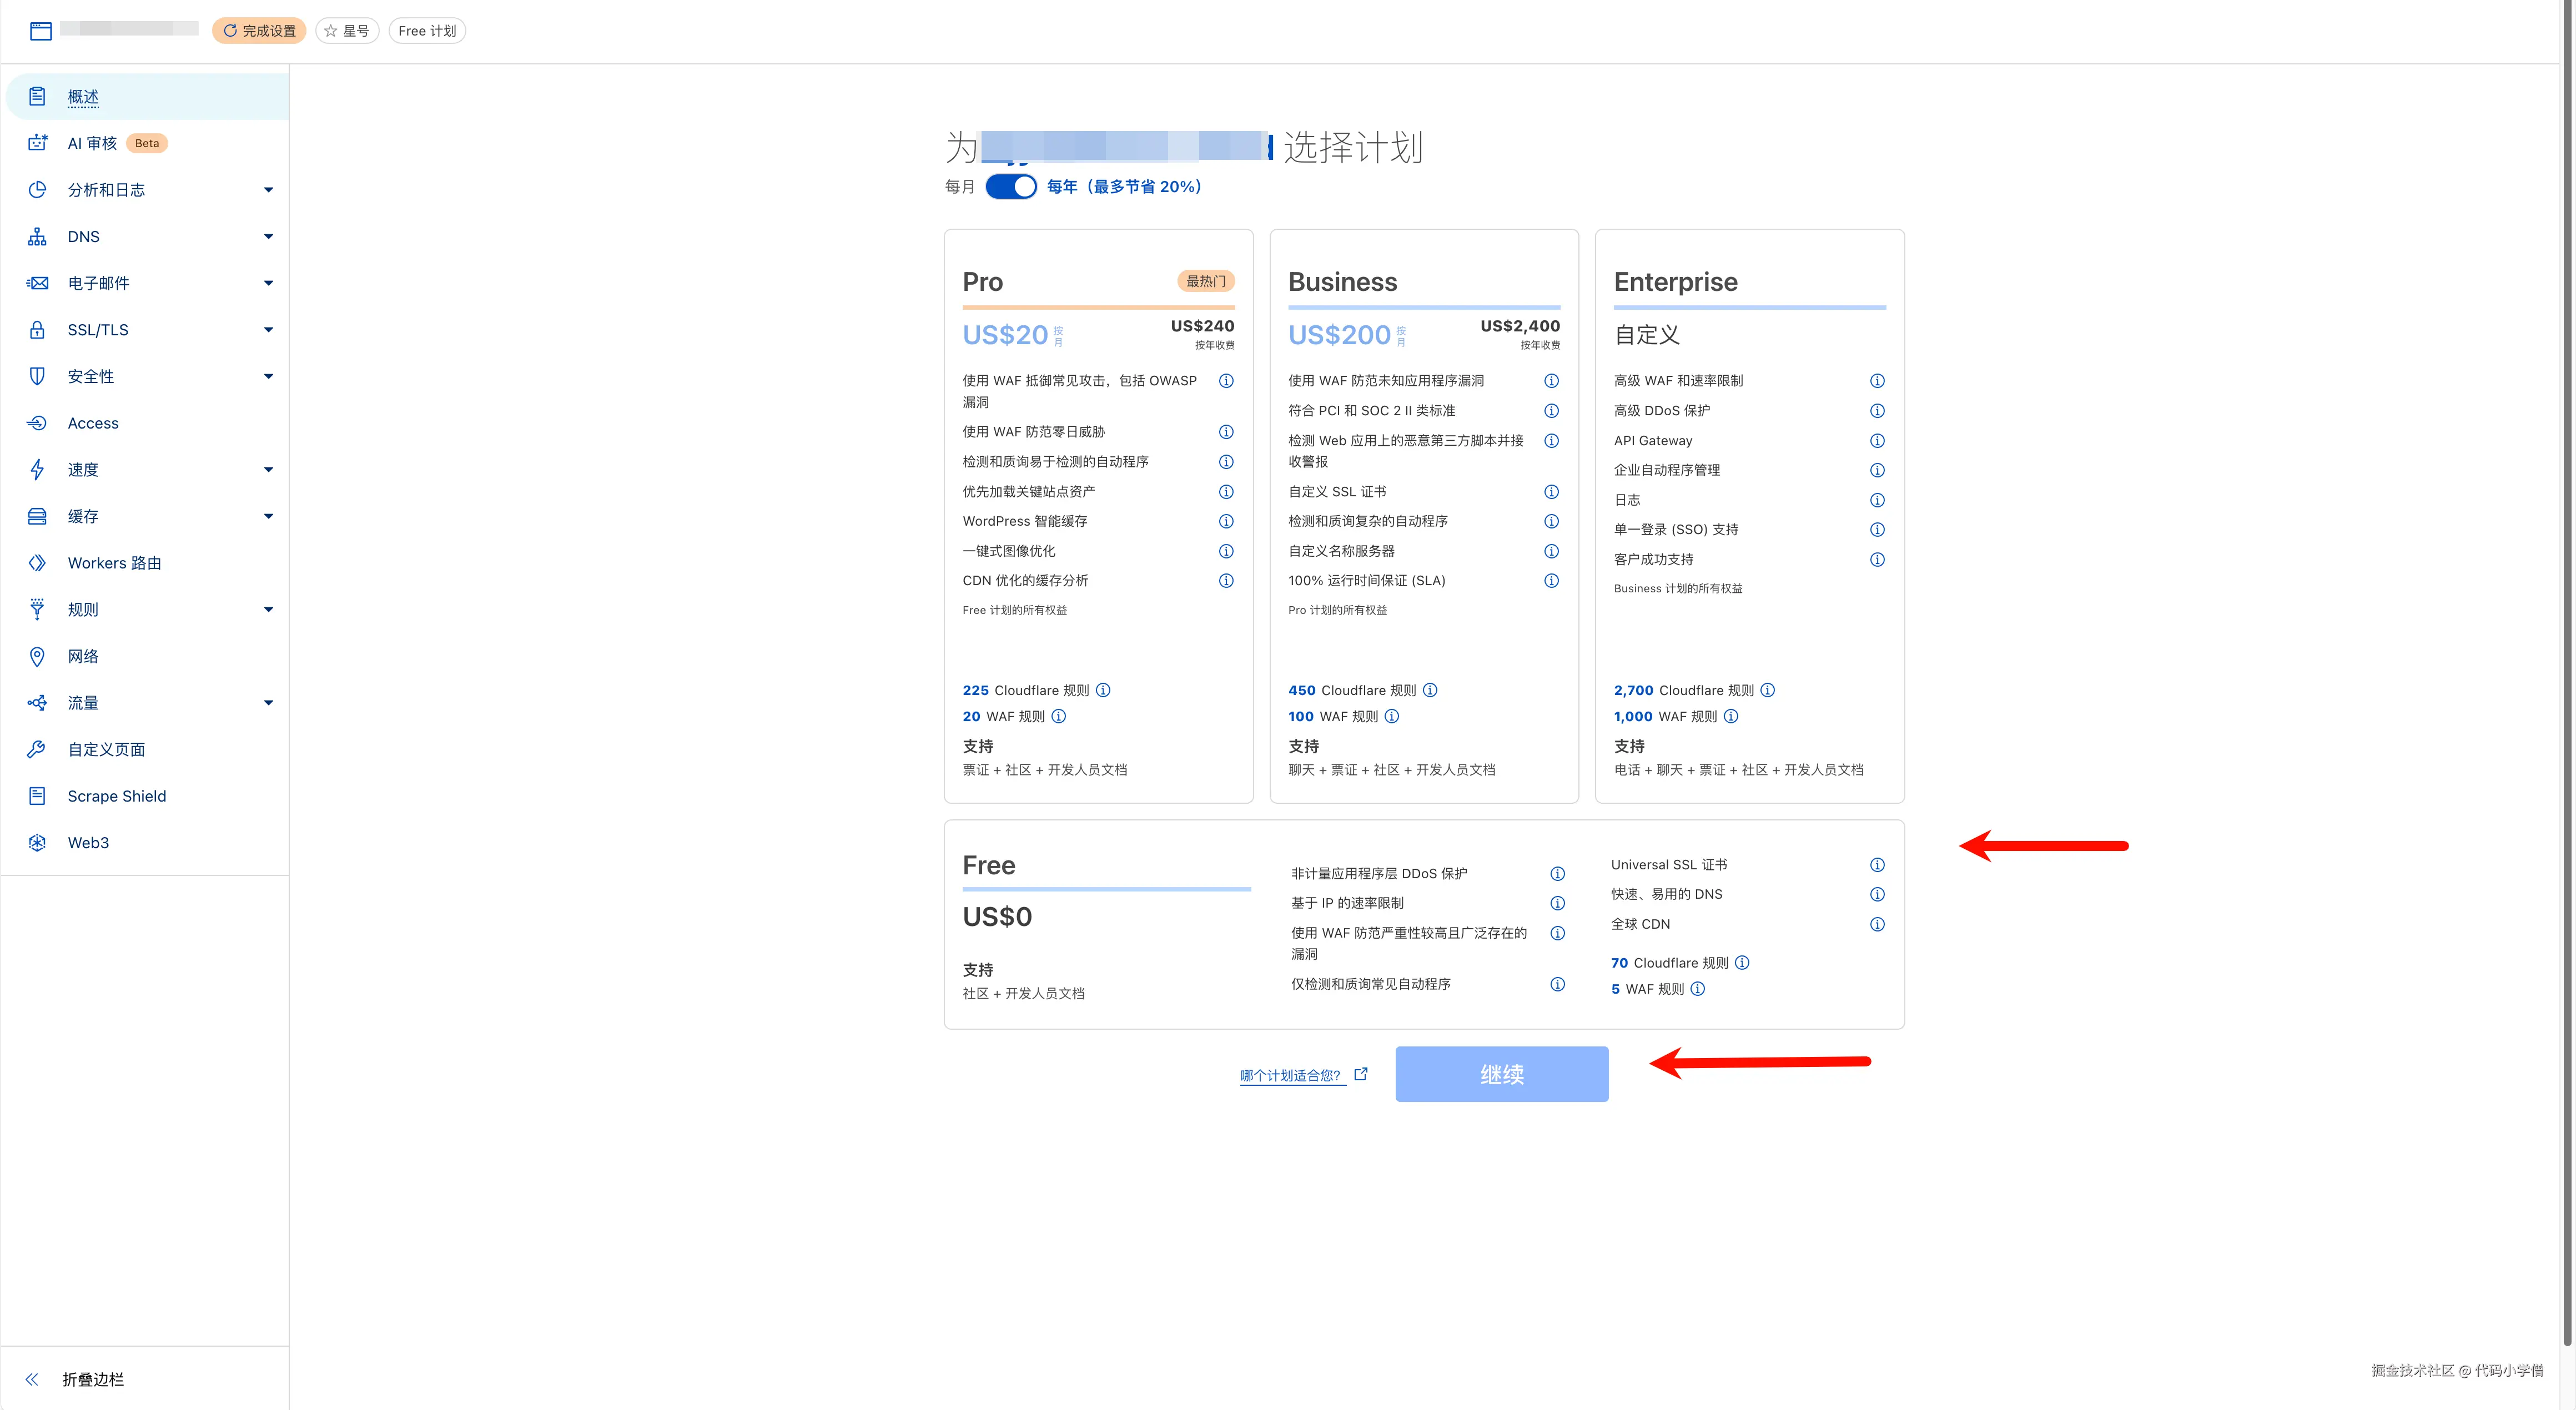
Task: Collapse sidebar with 折叠边栏
Action: pyautogui.click(x=92, y=1379)
